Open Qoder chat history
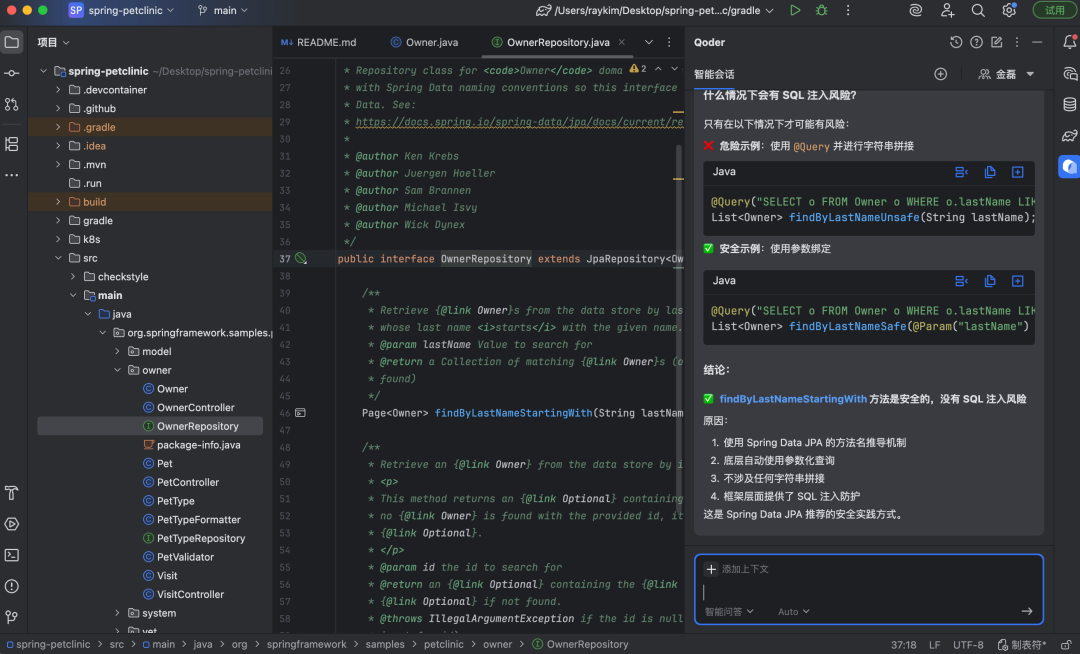Screen dimensions: 1080x654 [956, 42]
